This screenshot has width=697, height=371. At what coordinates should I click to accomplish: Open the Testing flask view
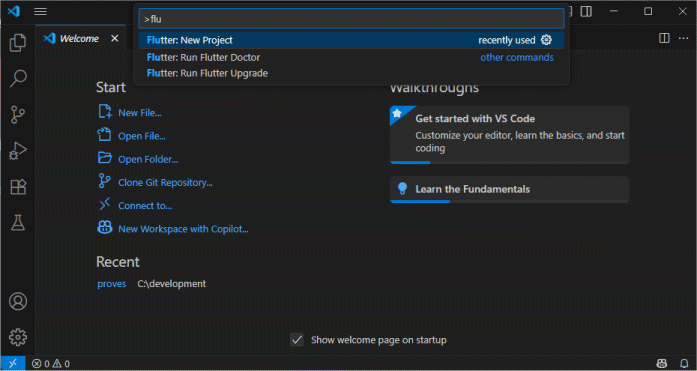click(18, 223)
